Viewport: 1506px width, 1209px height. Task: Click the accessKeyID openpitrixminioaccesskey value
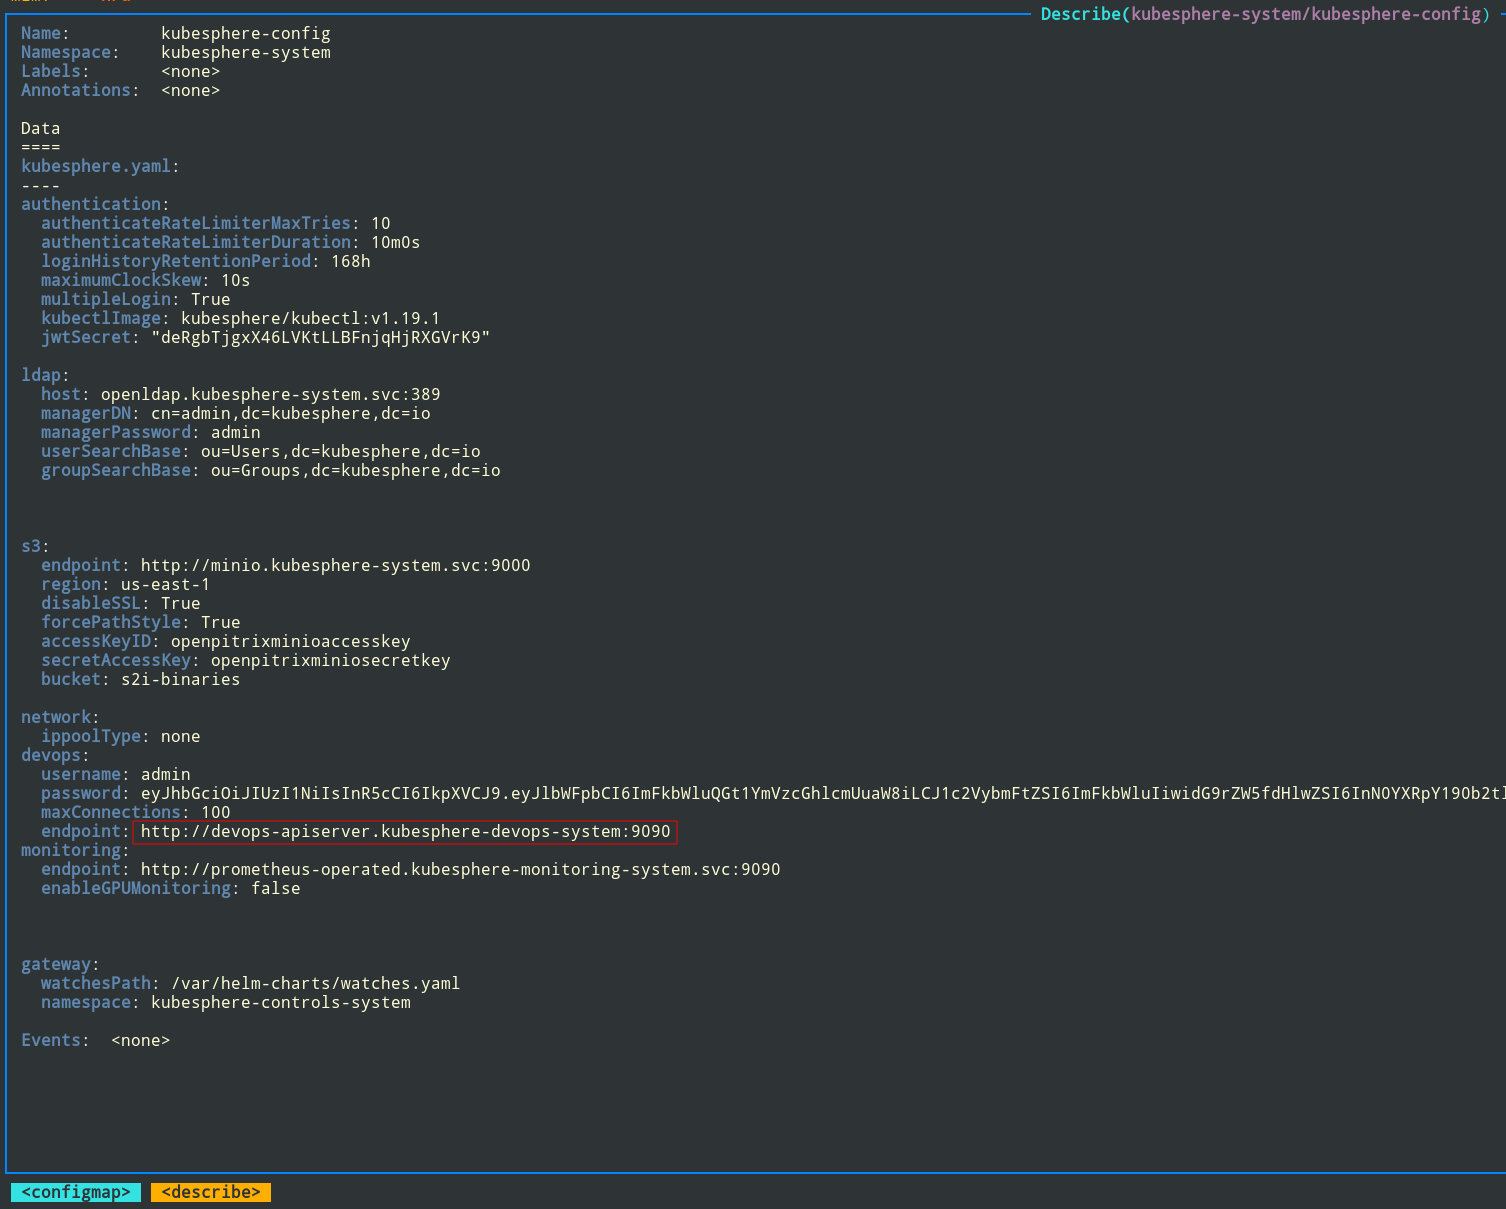pyautogui.click(x=290, y=641)
